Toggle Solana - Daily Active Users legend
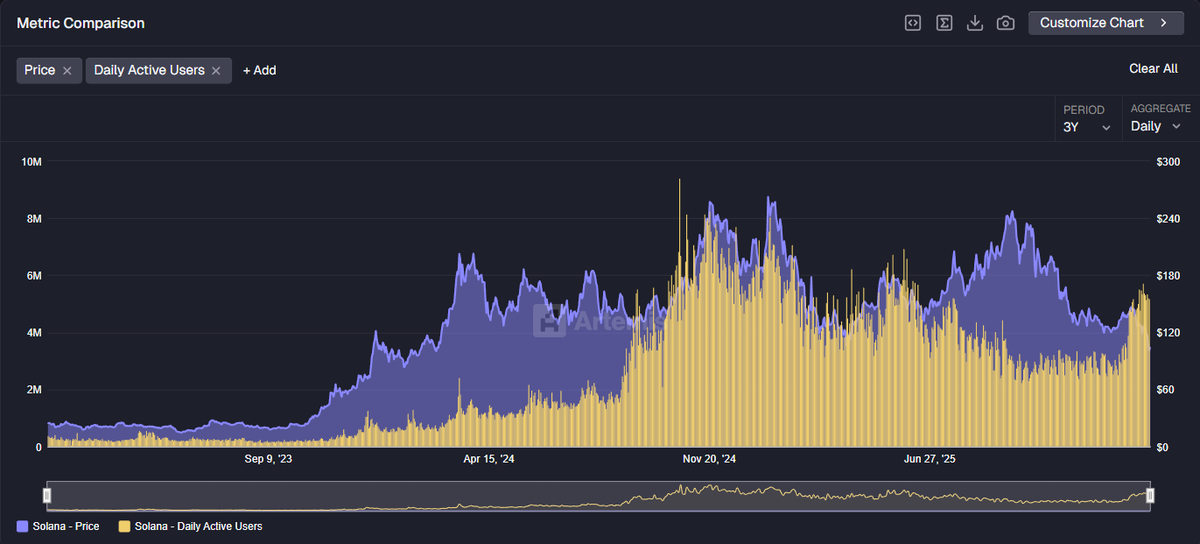Viewport: 1200px width, 544px height. coord(190,526)
